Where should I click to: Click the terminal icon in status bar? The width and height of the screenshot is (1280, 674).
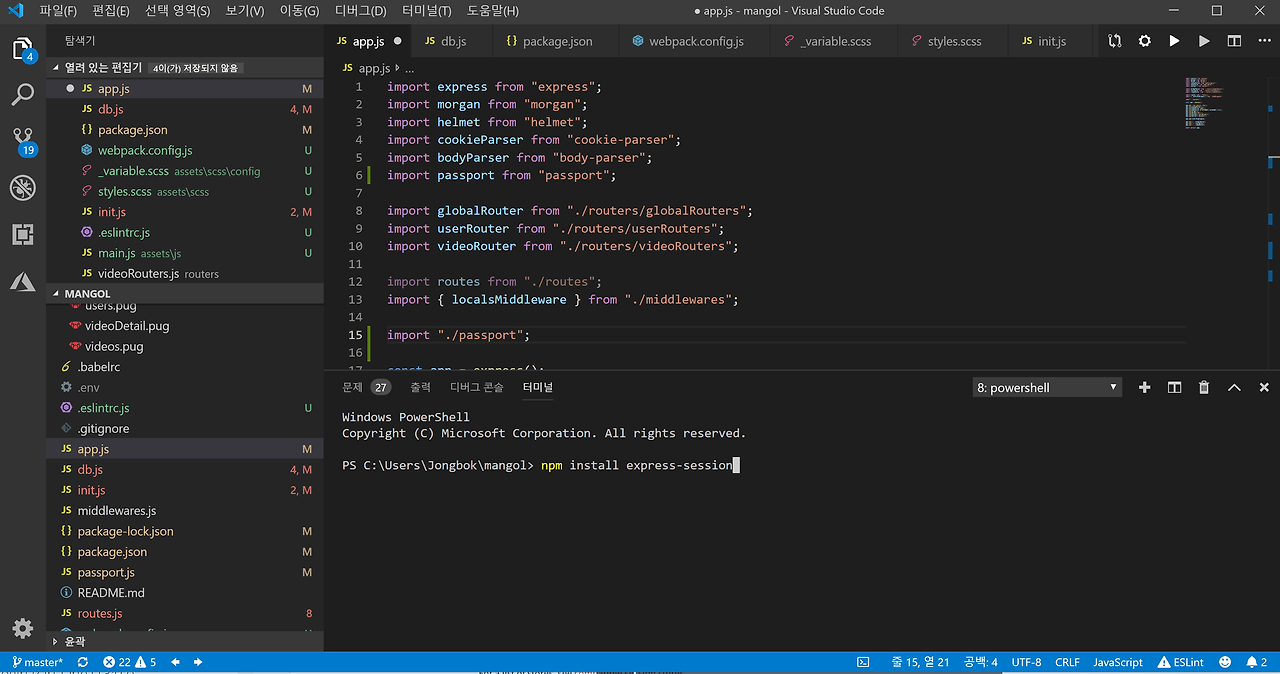[x=863, y=662]
